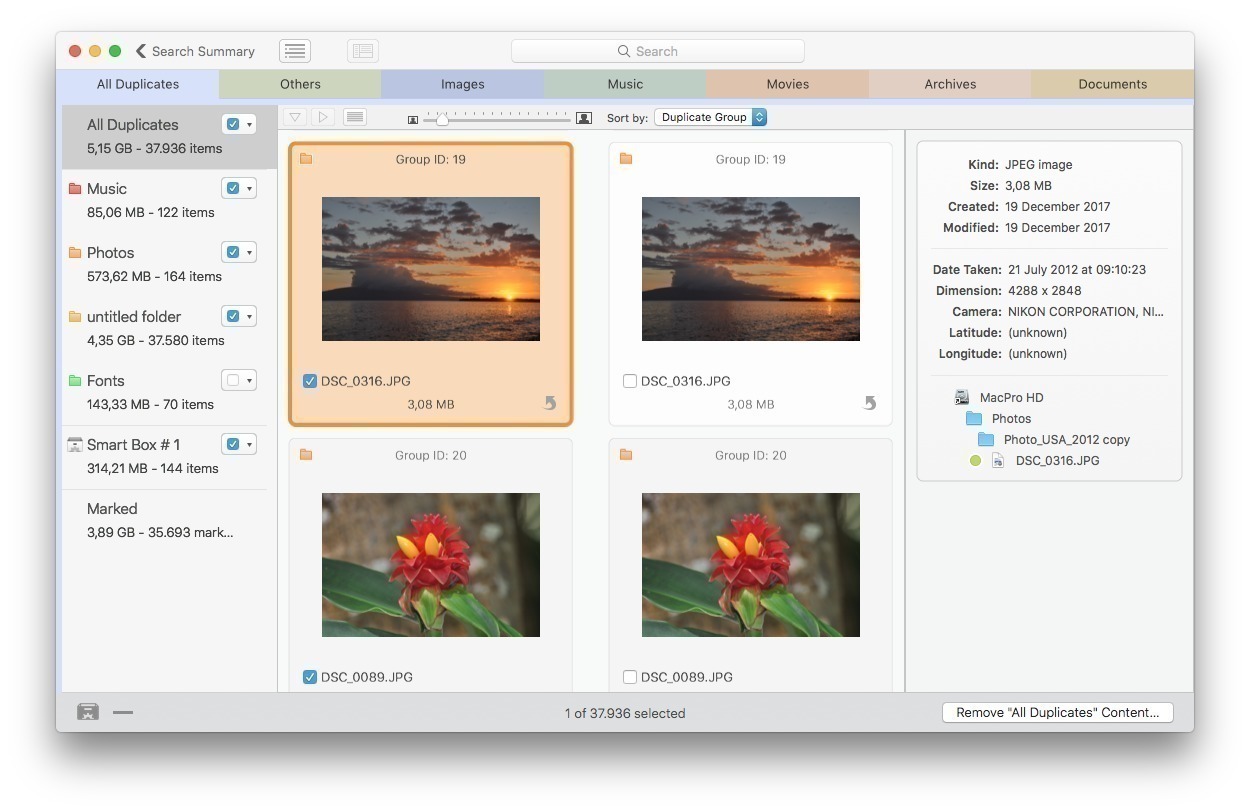The image size is (1250, 812).
Task: Click inside the Search field
Action: coord(657,50)
